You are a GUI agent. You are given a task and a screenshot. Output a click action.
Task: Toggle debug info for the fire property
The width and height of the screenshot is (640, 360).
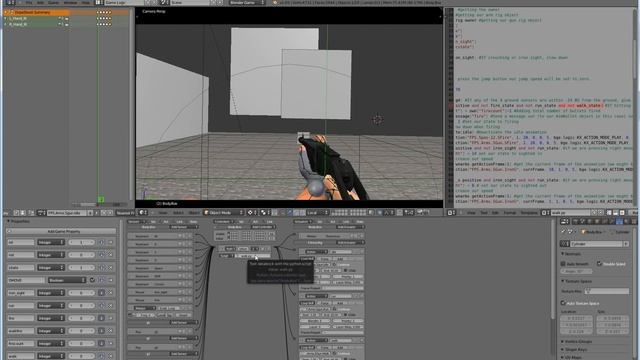click(102, 318)
